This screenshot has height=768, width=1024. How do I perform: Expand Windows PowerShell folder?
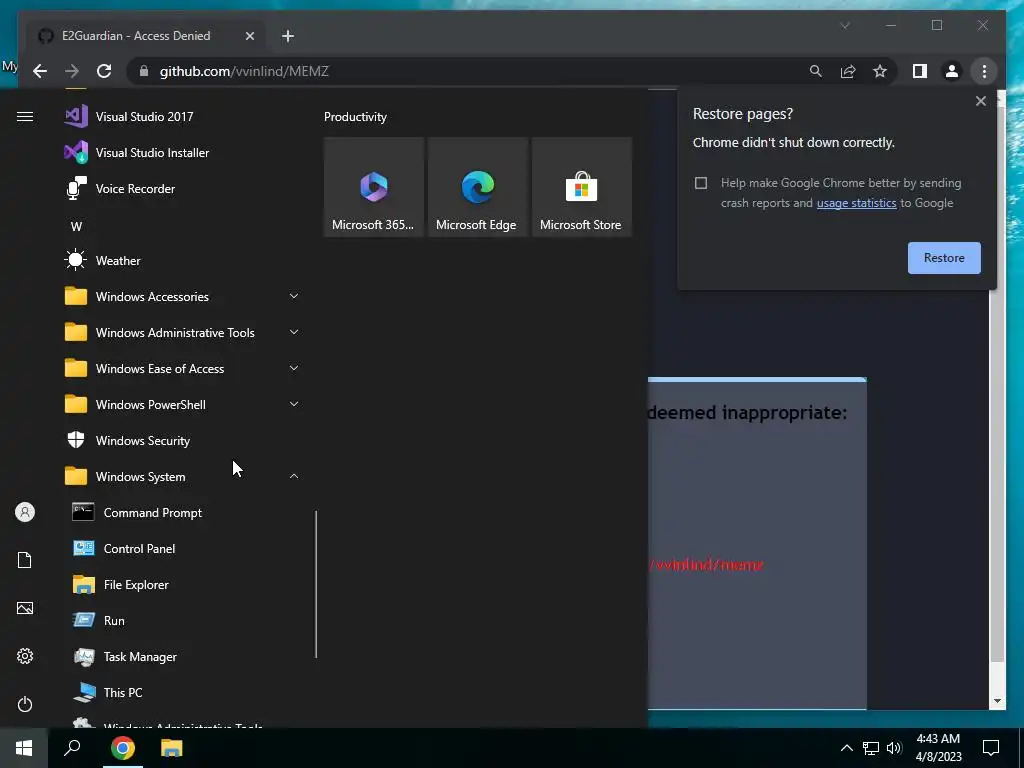[x=183, y=404]
